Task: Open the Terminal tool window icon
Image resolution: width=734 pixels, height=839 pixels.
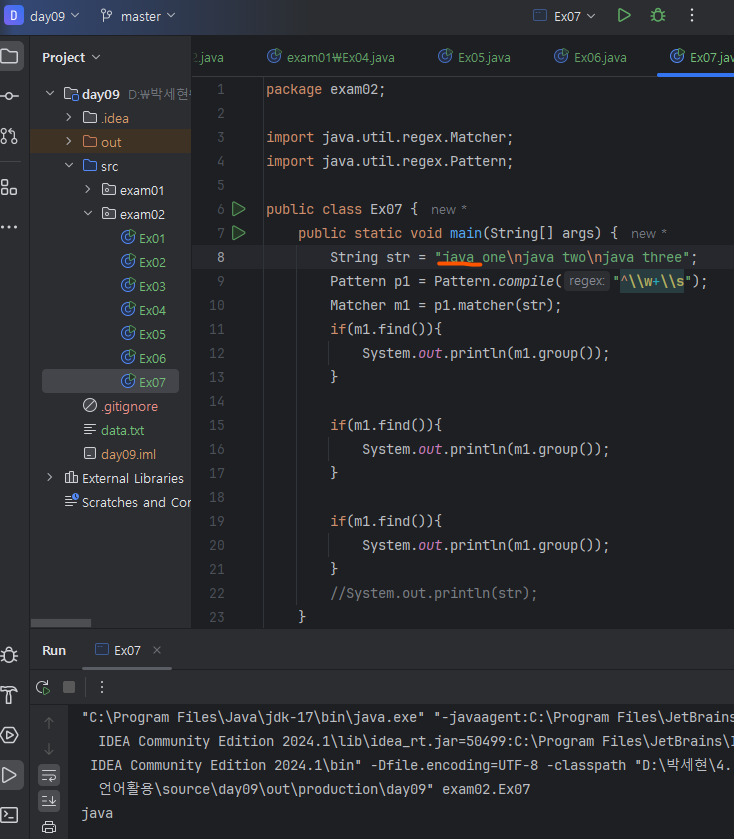Action: [9, 814]
